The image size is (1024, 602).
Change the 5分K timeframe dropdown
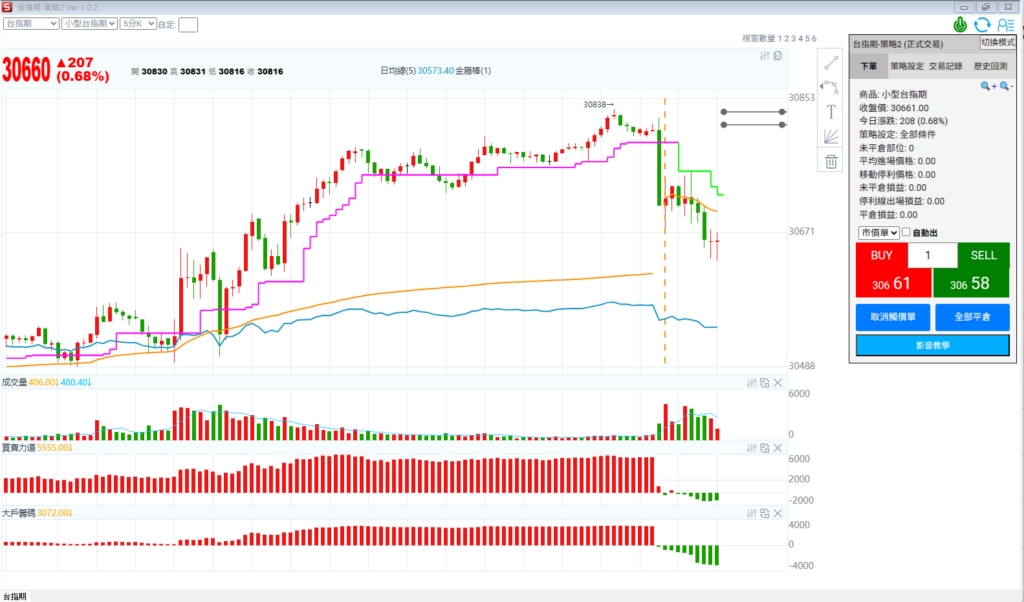click(136, 23)
